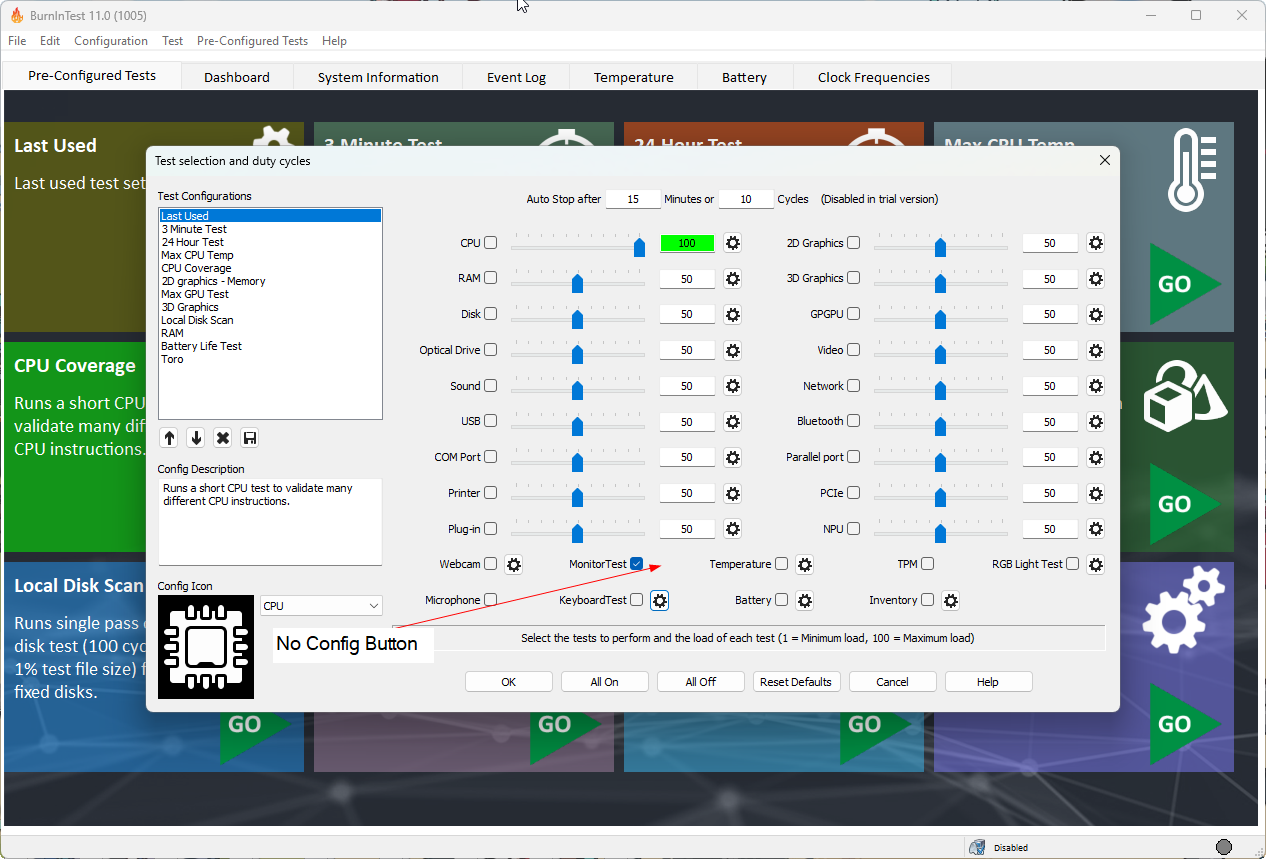This screenshot has height=859, width=1266.
Task: Enable the RAM test checkbox
Action: click(x=490, y=278)
